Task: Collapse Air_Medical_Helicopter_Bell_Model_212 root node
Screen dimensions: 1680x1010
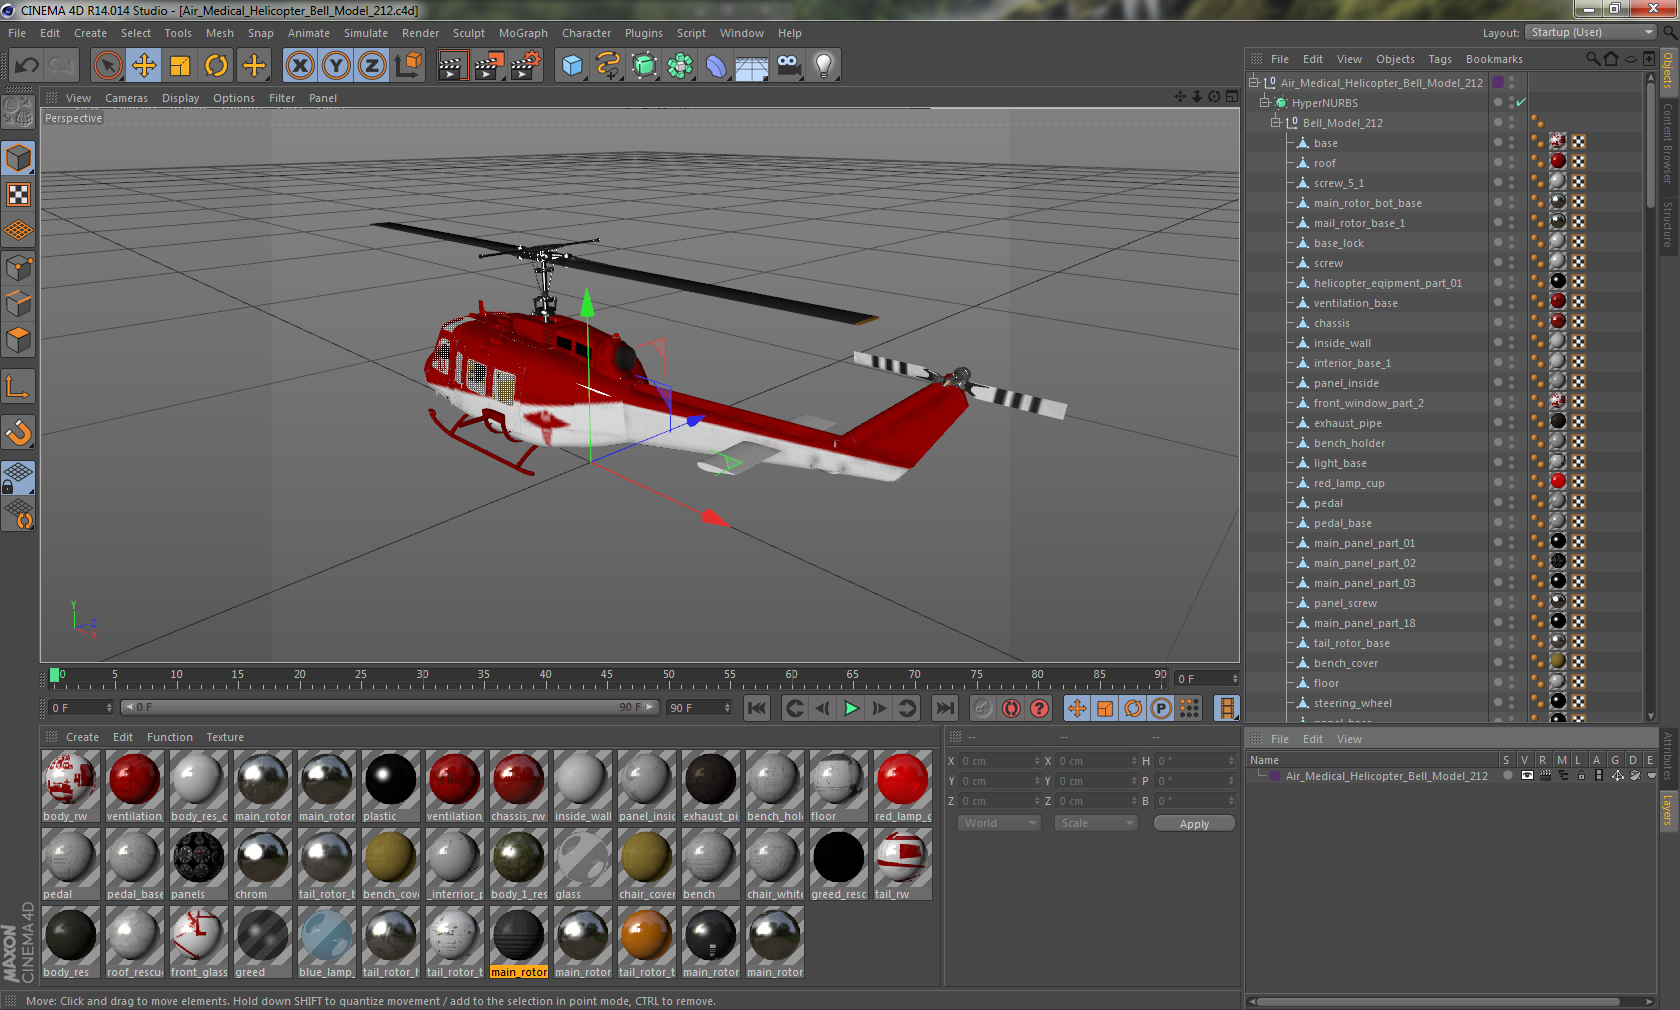Action: [x=1254, y=83]
